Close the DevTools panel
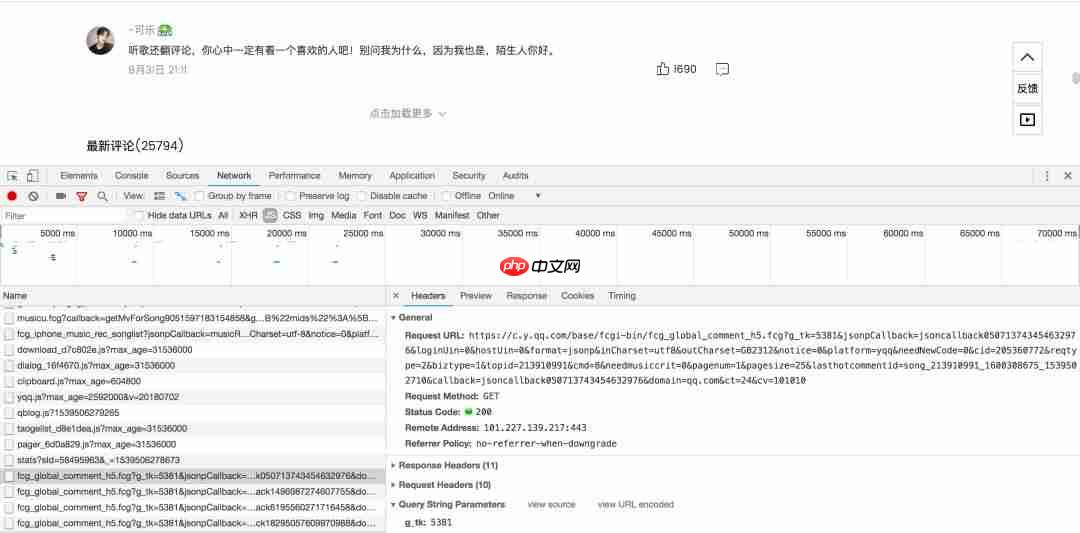The height and width of the screenshot is (533, 1080). point(1068,176)
